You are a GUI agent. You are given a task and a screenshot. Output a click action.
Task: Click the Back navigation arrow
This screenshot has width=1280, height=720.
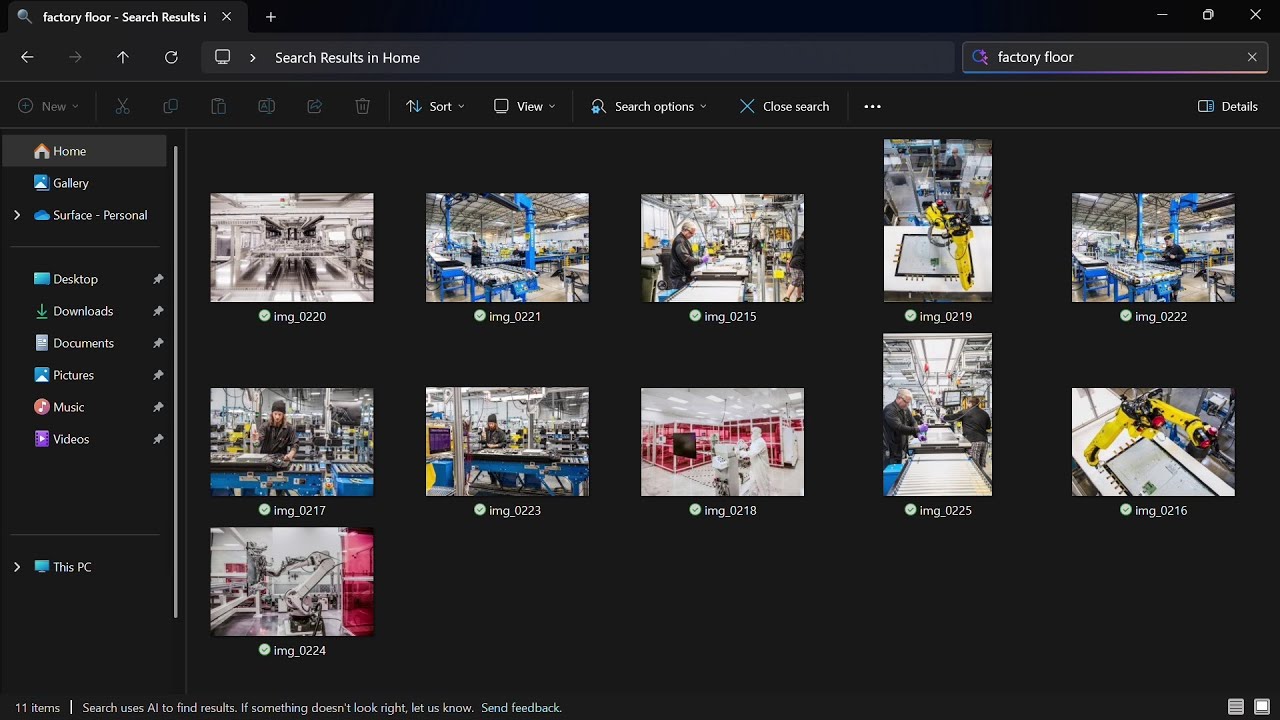click(27, 58)
